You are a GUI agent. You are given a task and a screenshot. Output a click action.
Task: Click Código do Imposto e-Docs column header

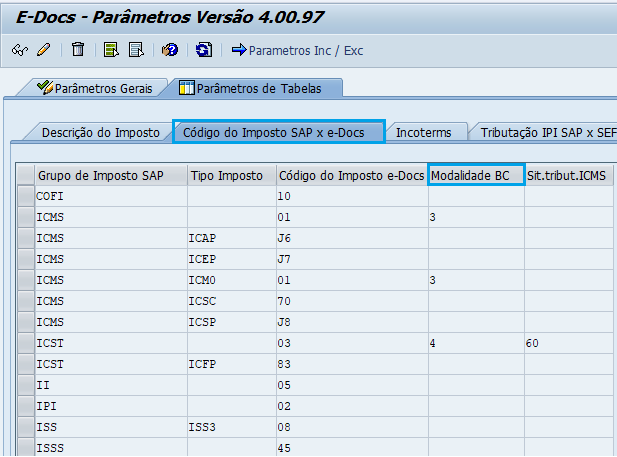(352, 176)
